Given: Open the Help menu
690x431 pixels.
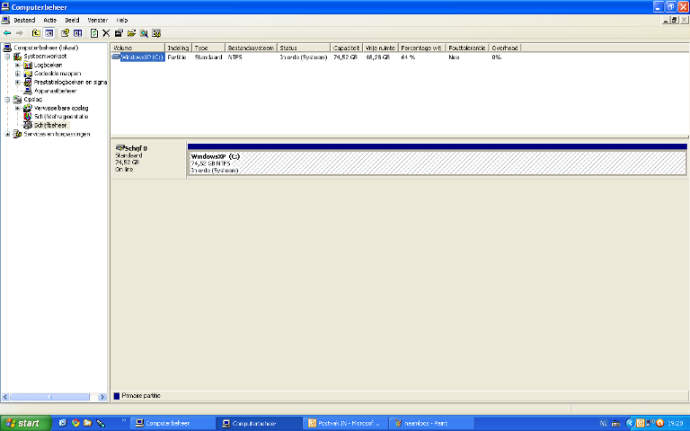Looking at the screenshot, I should [122, 20].
